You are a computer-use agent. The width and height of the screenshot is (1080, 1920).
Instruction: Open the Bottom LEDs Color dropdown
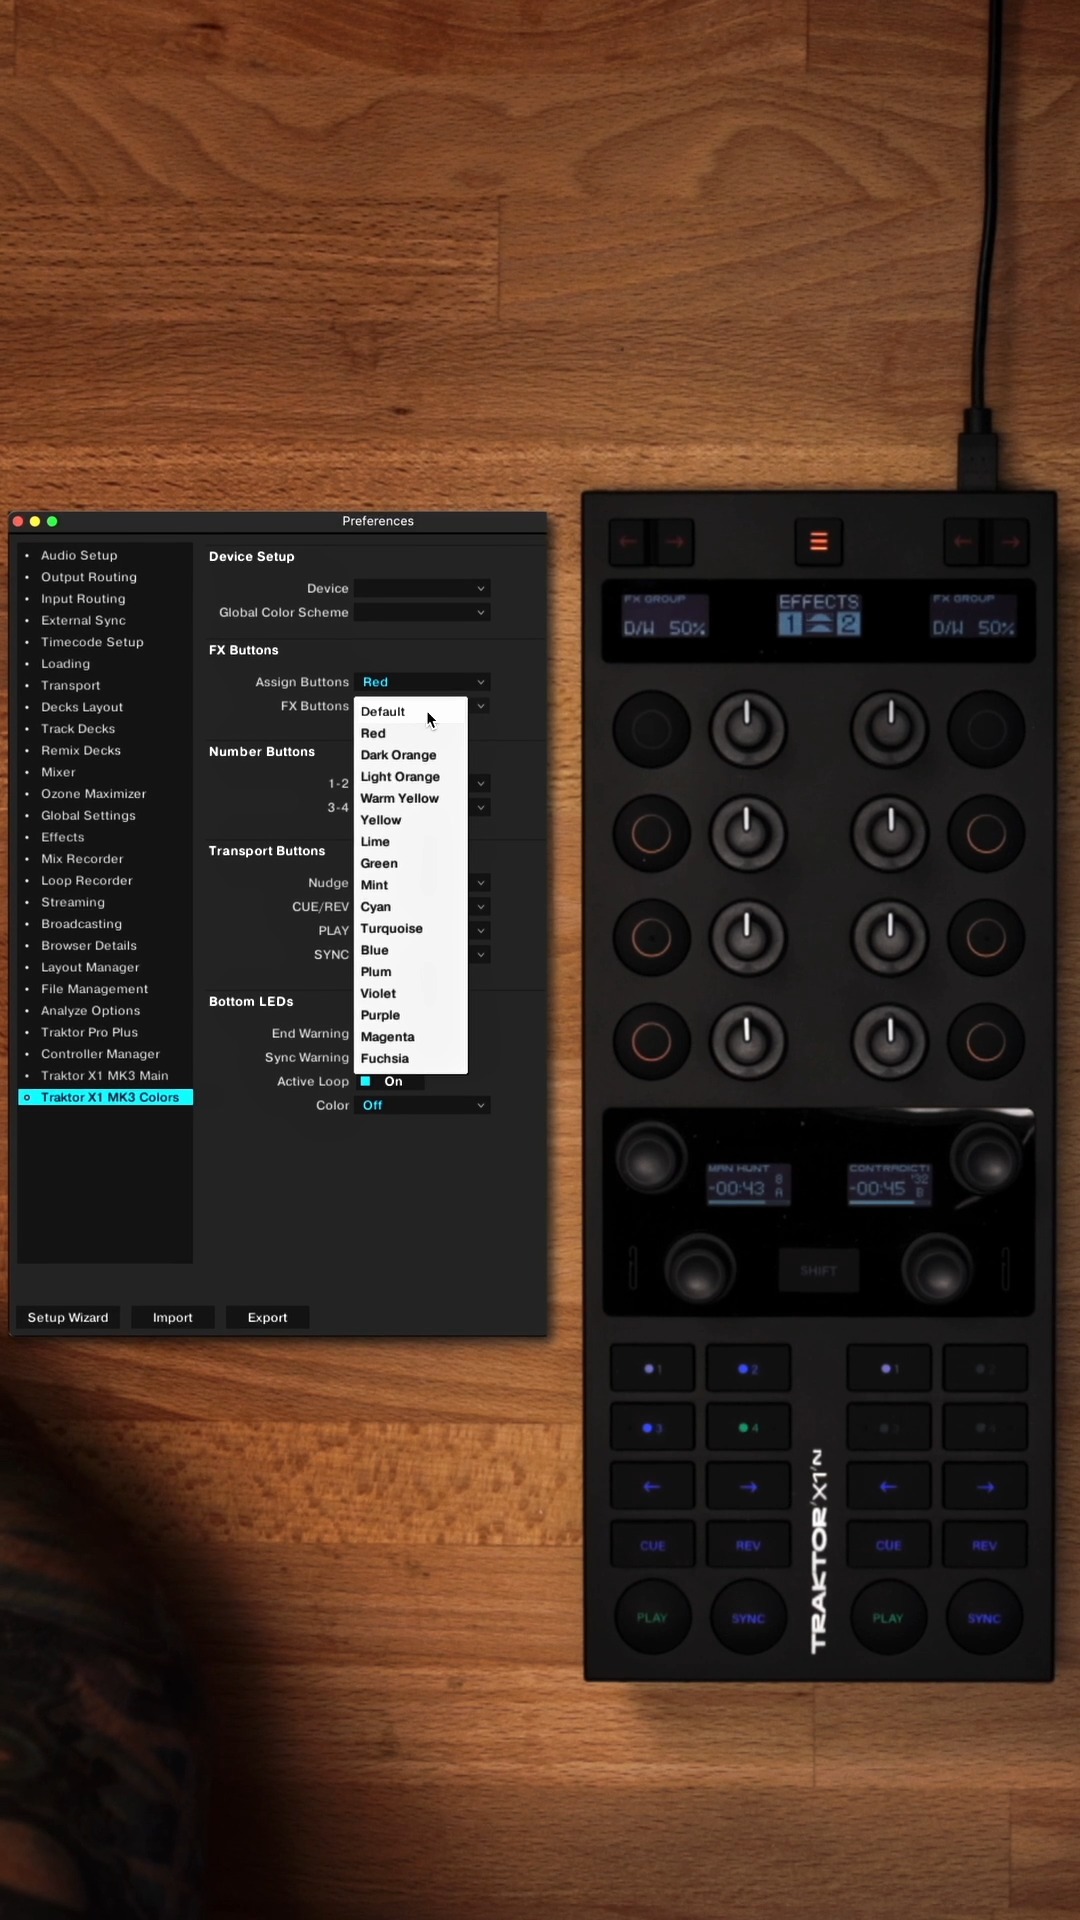[422, 1105]
